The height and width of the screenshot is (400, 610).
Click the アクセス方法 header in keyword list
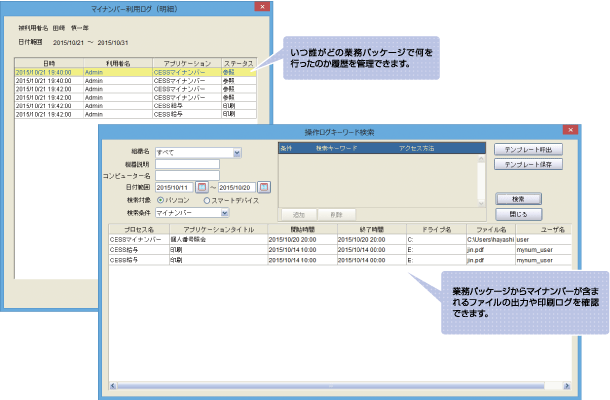(416, 148)
